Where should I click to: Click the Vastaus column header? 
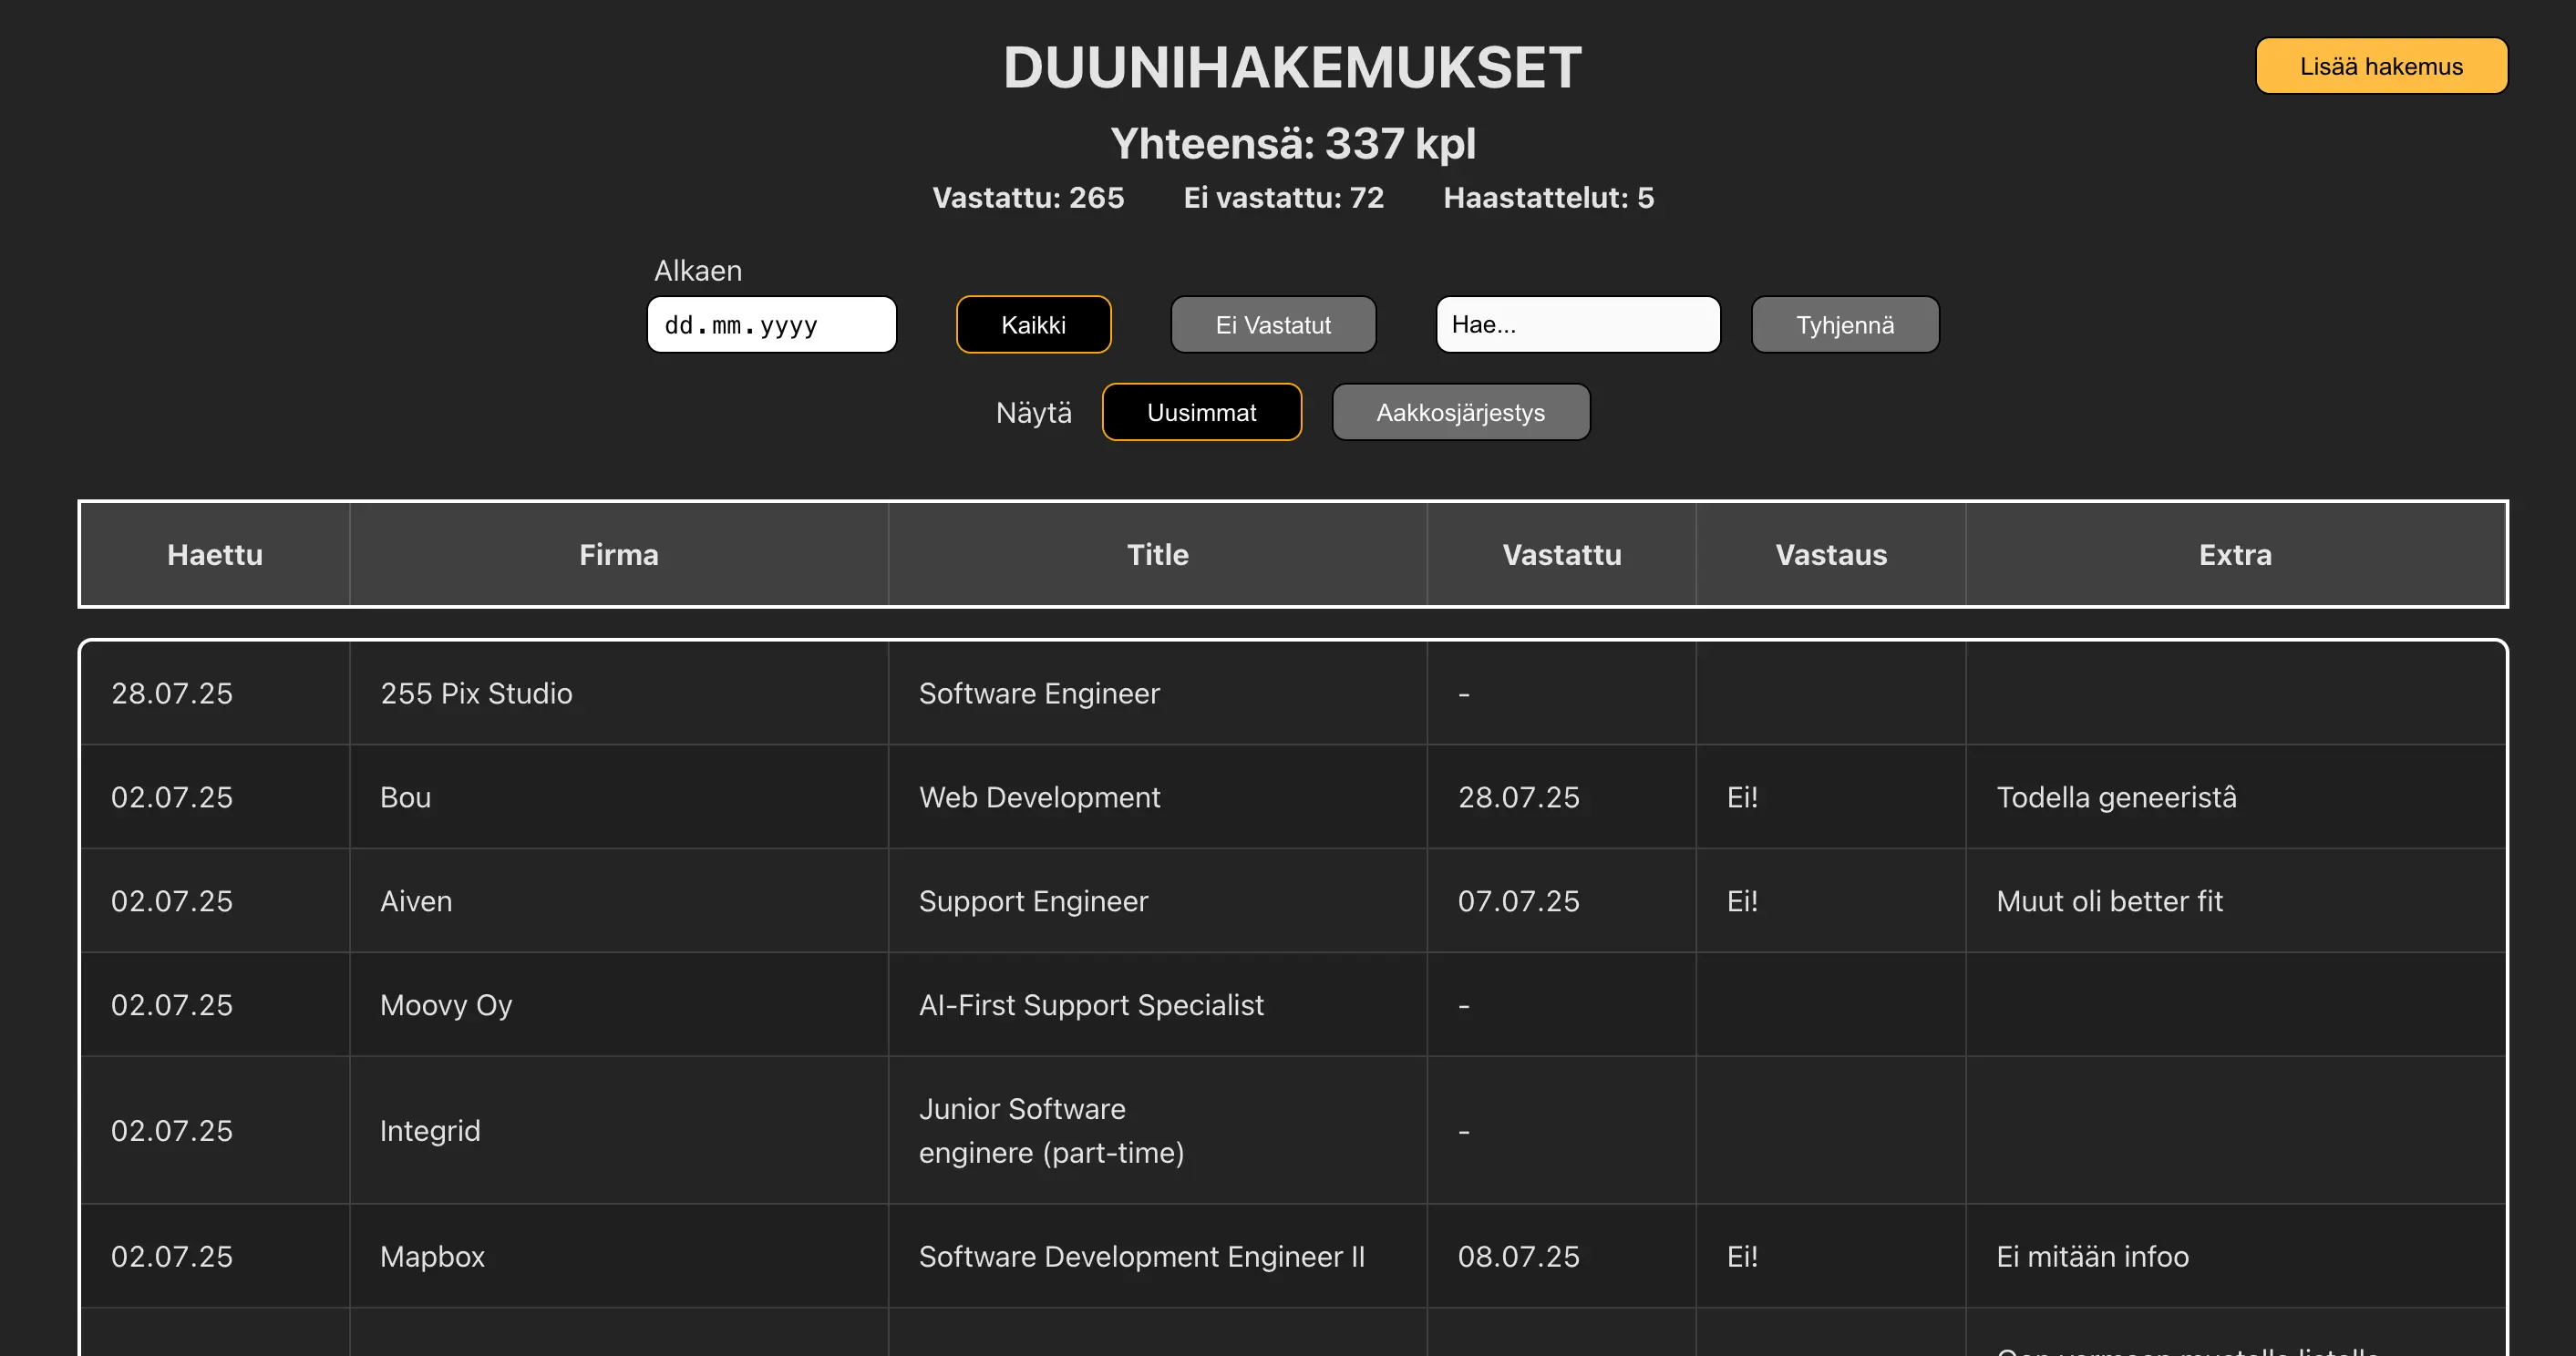pos(1831,554)
